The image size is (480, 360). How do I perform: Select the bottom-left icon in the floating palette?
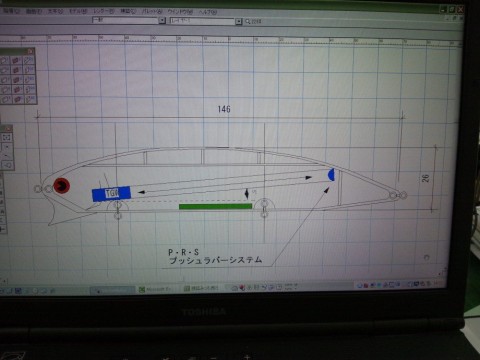[x=5, y=100]
